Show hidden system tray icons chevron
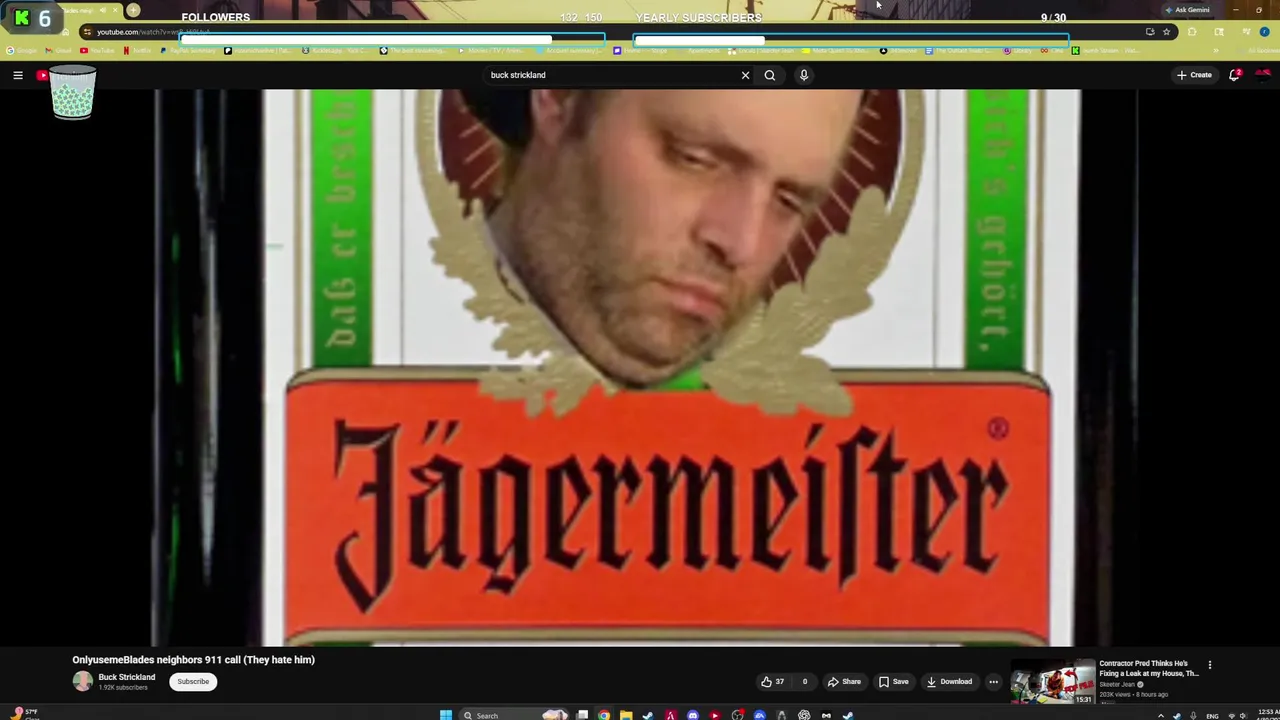1280x720 pixels. [1161, 716]
